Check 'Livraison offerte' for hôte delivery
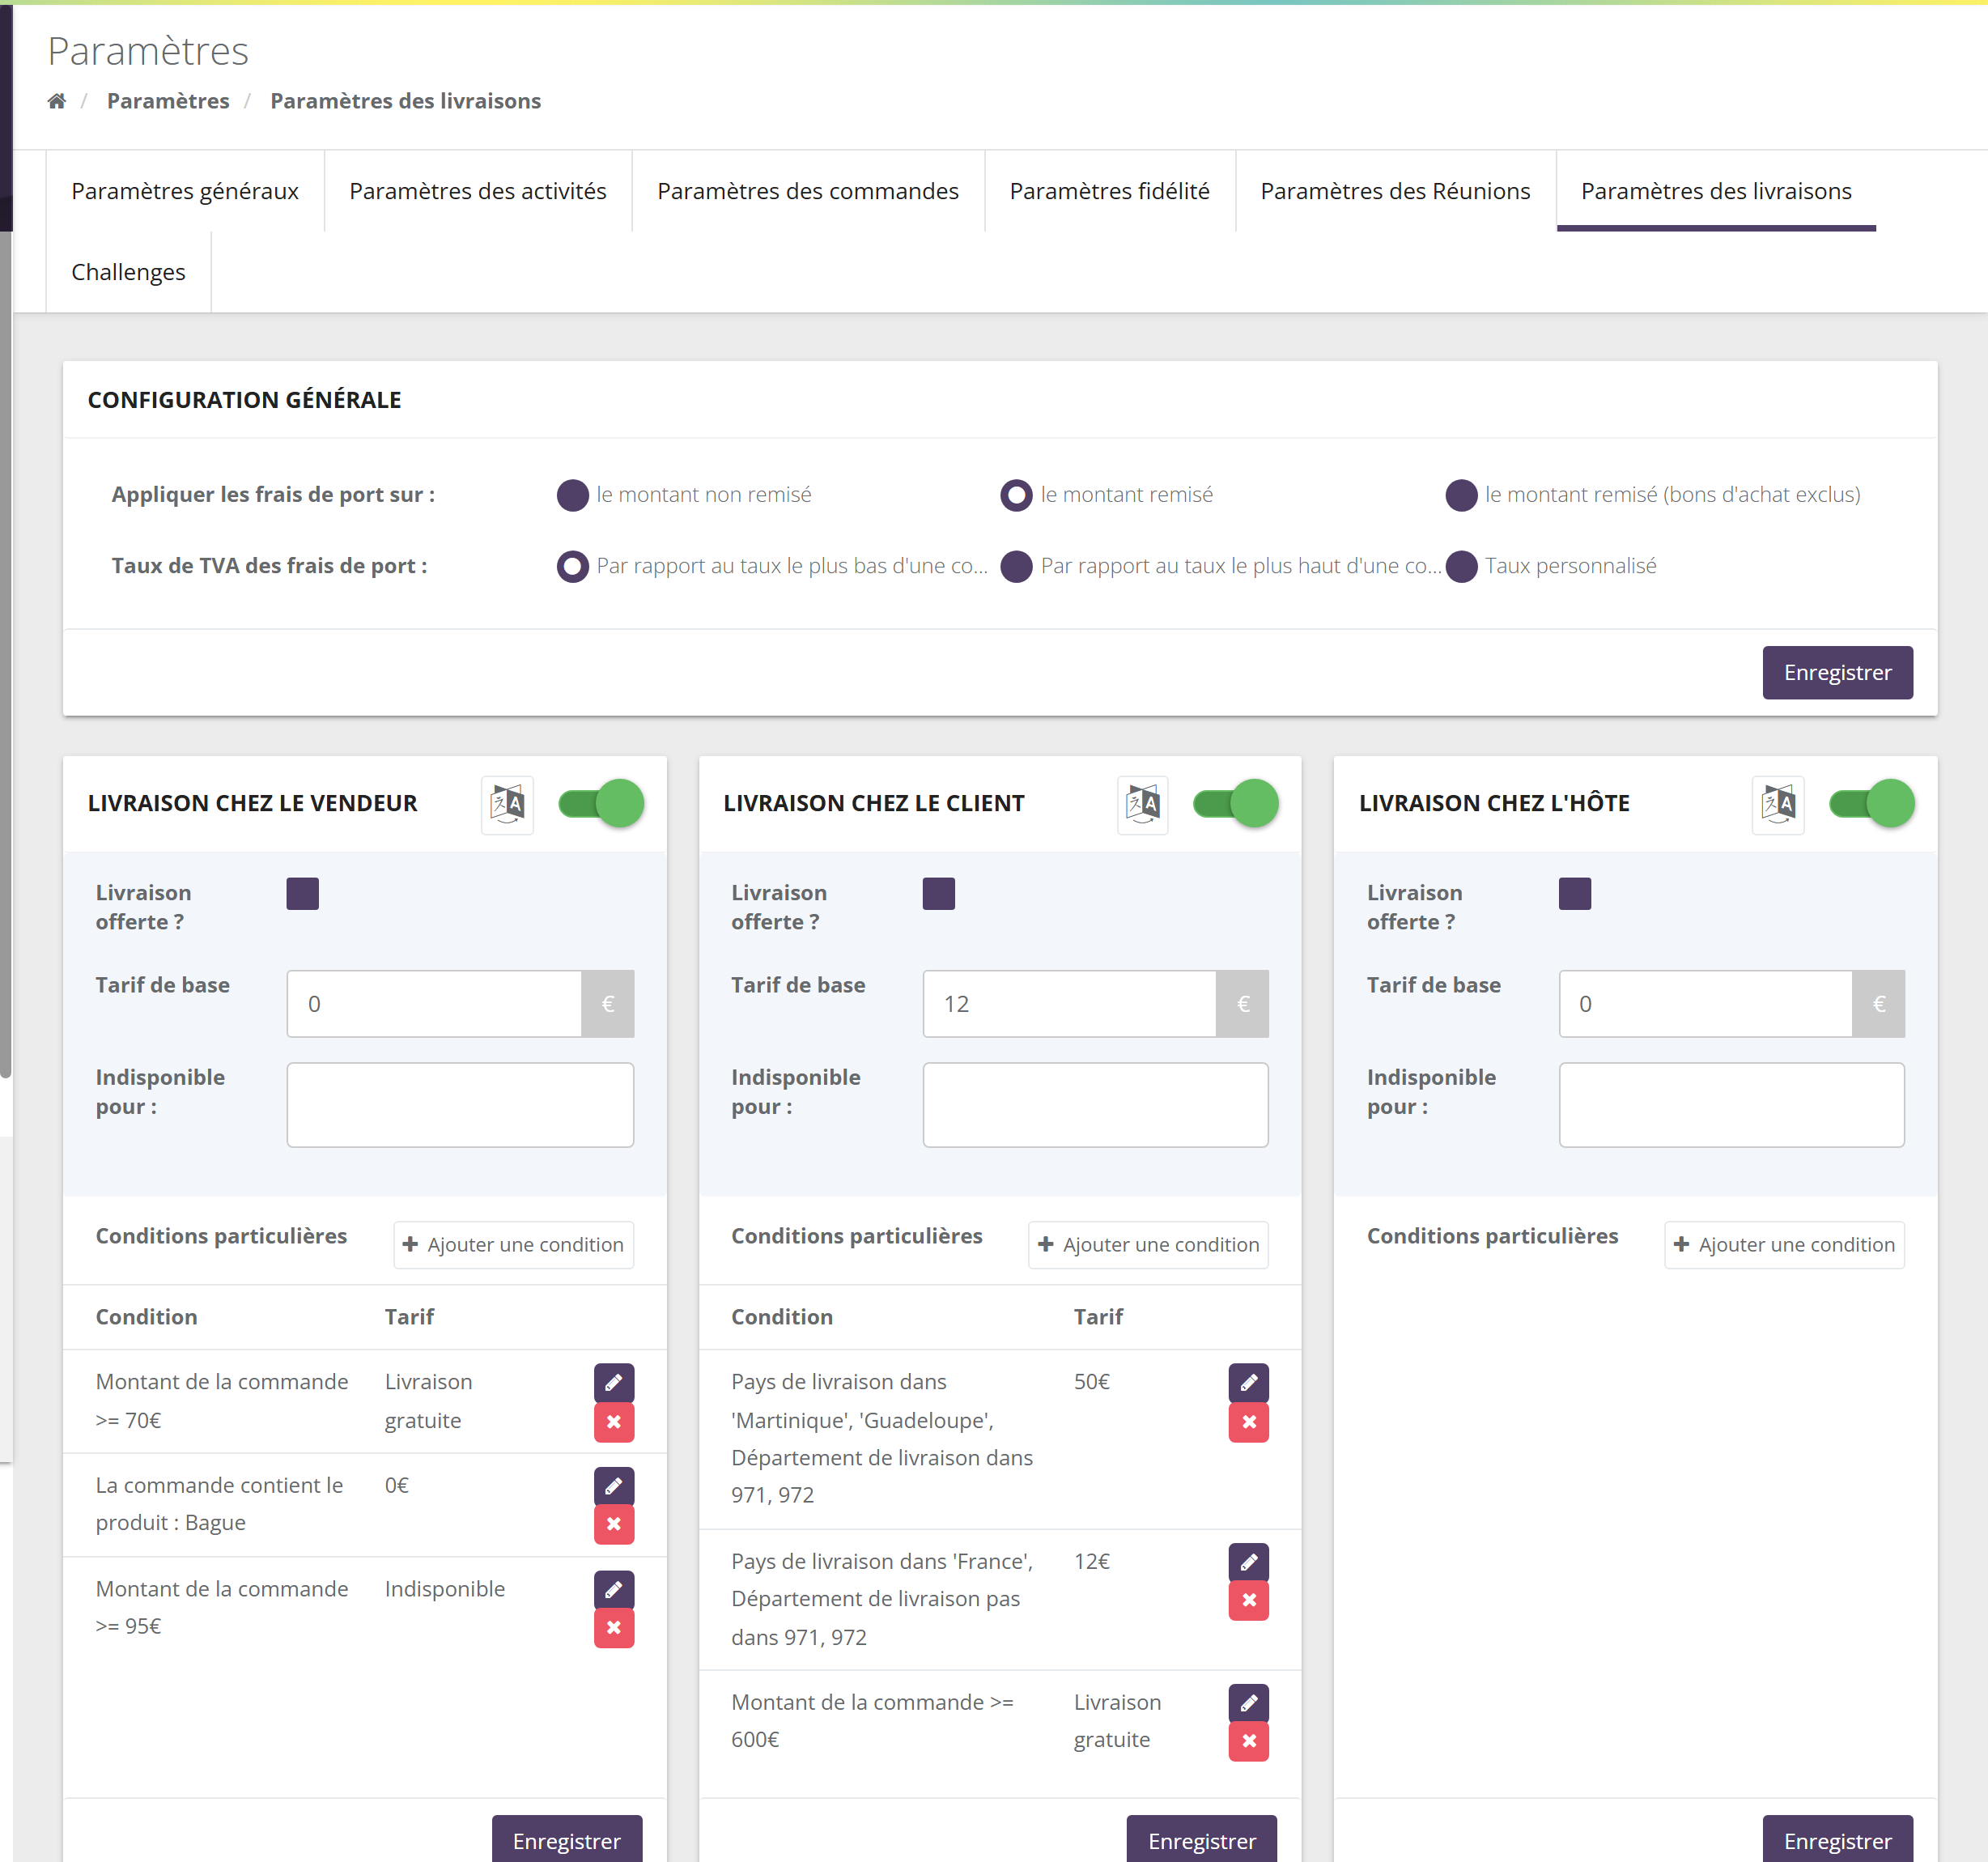This screenshot has height=1862, width=1988. point(1575,894)
